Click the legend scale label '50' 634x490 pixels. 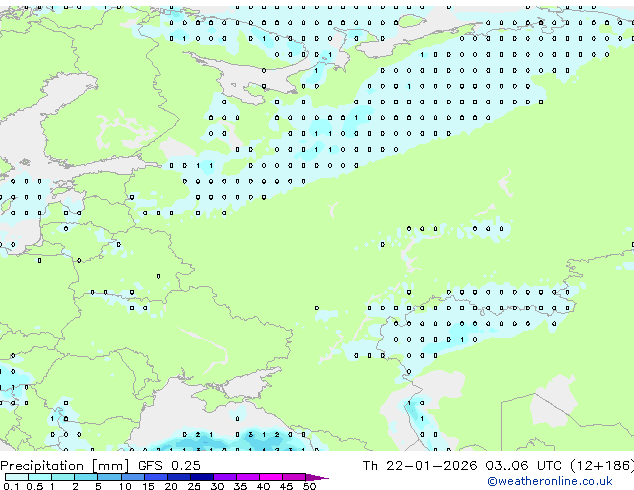tap(309, 486)
